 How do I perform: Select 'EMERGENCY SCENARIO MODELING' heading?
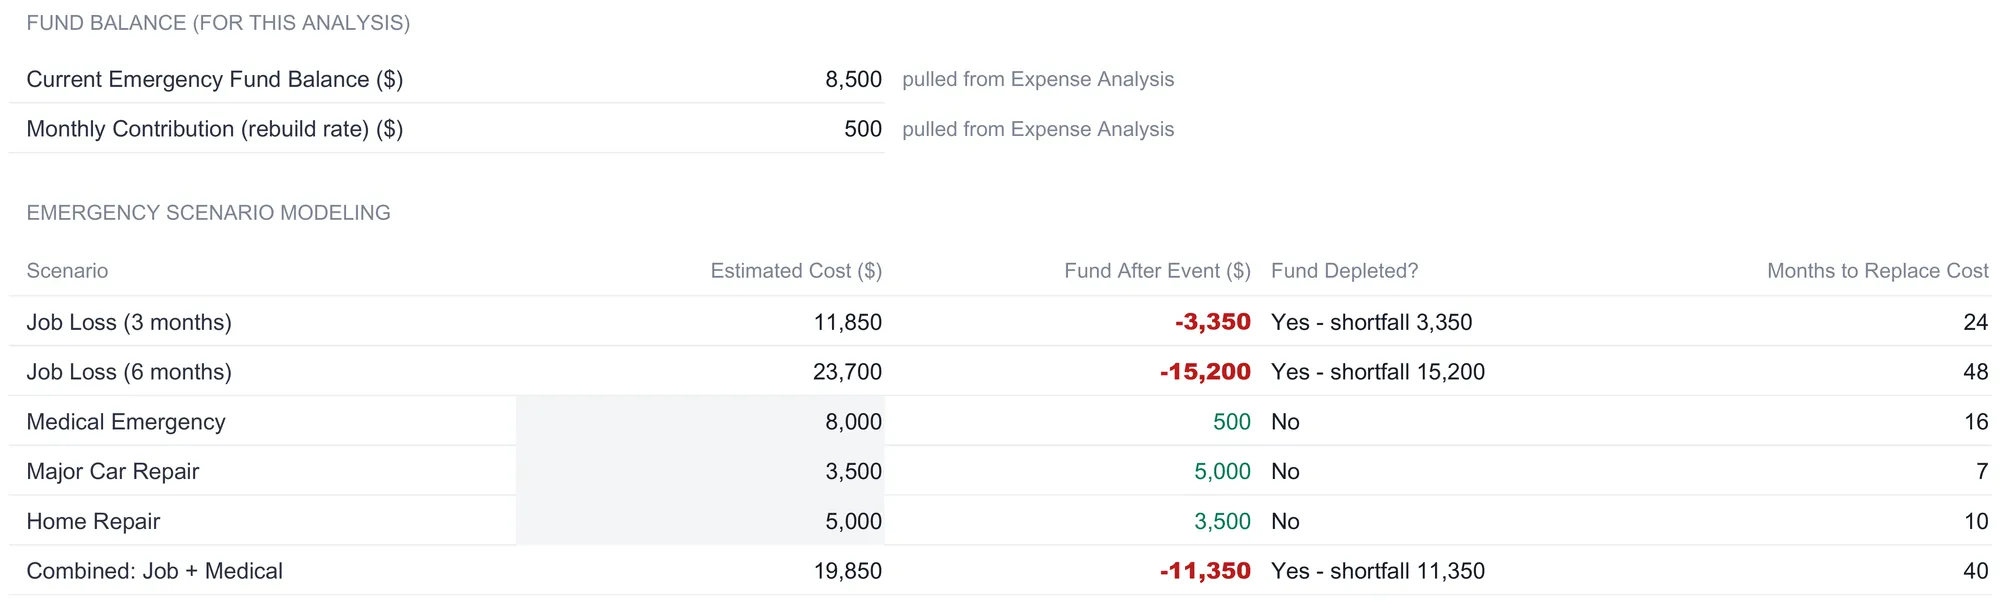(208, 213)
